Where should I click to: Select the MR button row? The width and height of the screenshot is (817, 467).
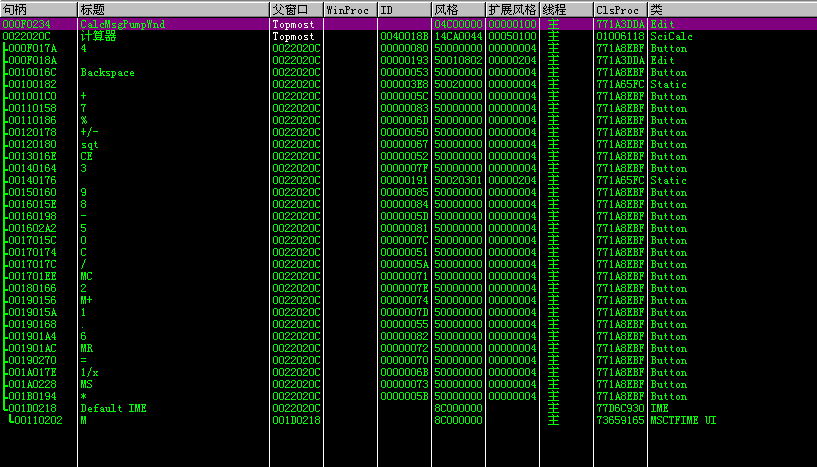(87, 348)
